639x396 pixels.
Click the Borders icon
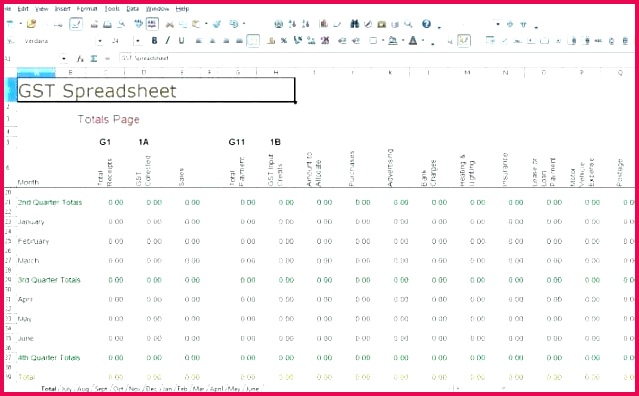[373, 41]
